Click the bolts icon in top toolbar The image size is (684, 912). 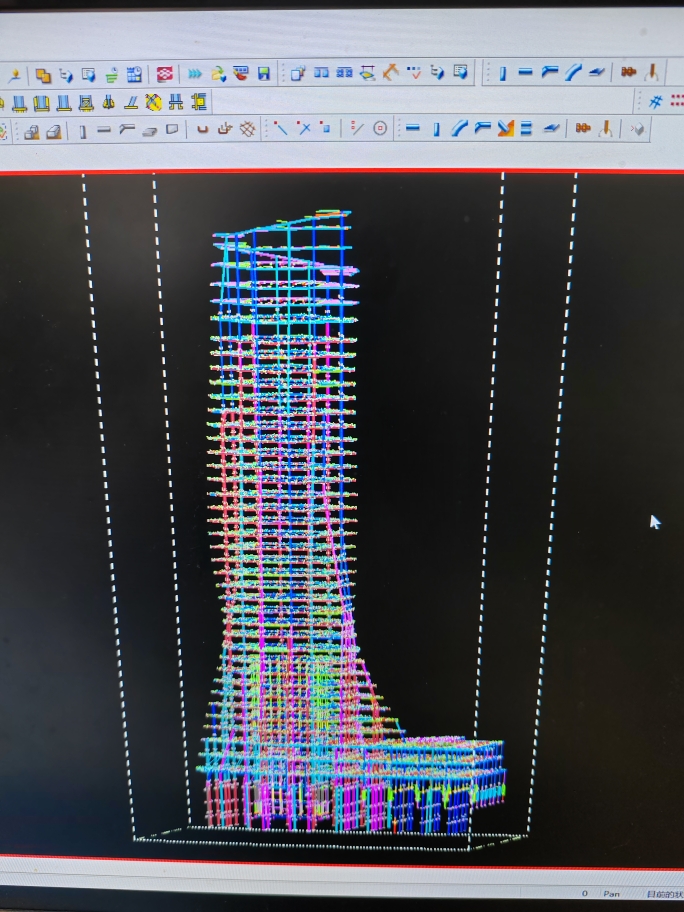click(628, 73)
